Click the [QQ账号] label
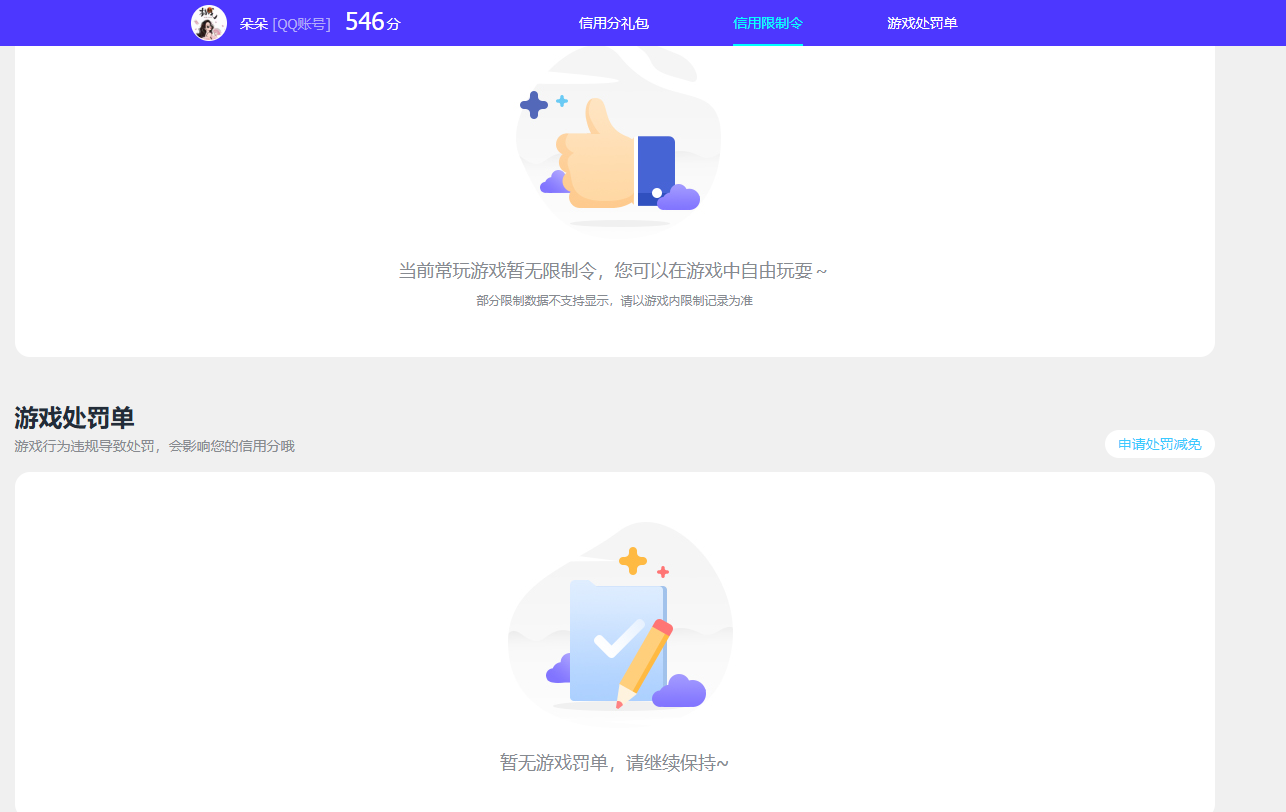Screen dimensions: 1286x812 click(301, 23)
